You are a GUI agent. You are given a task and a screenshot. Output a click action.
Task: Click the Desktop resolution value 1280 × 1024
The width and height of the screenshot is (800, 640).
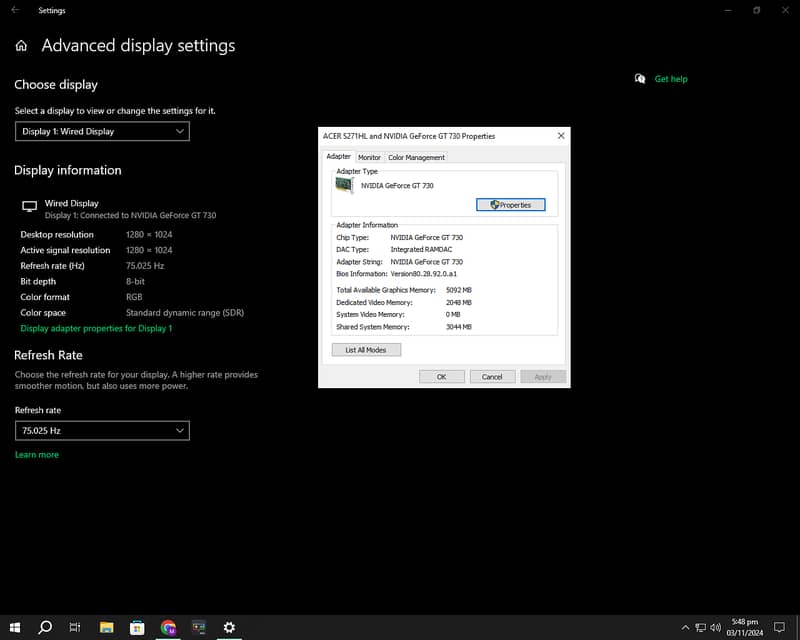coord(149,235)
